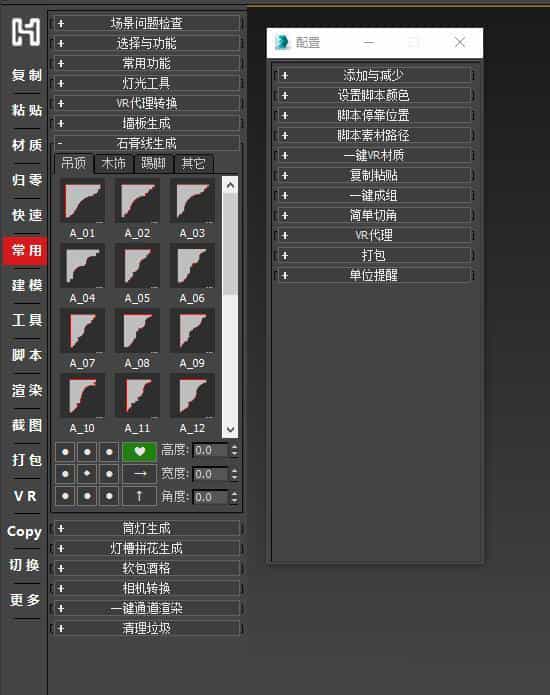Click the 高度 spinner up arrow
The height and width of the screenshot is (695, 550).
(x=234, y=447)
